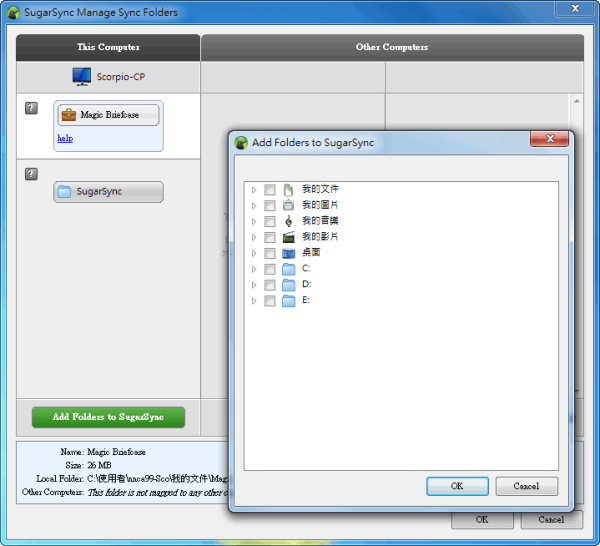Click the E: drive folder icon
Image resolution: width=600 pixels, height=546 pixels.
point(289,301)
